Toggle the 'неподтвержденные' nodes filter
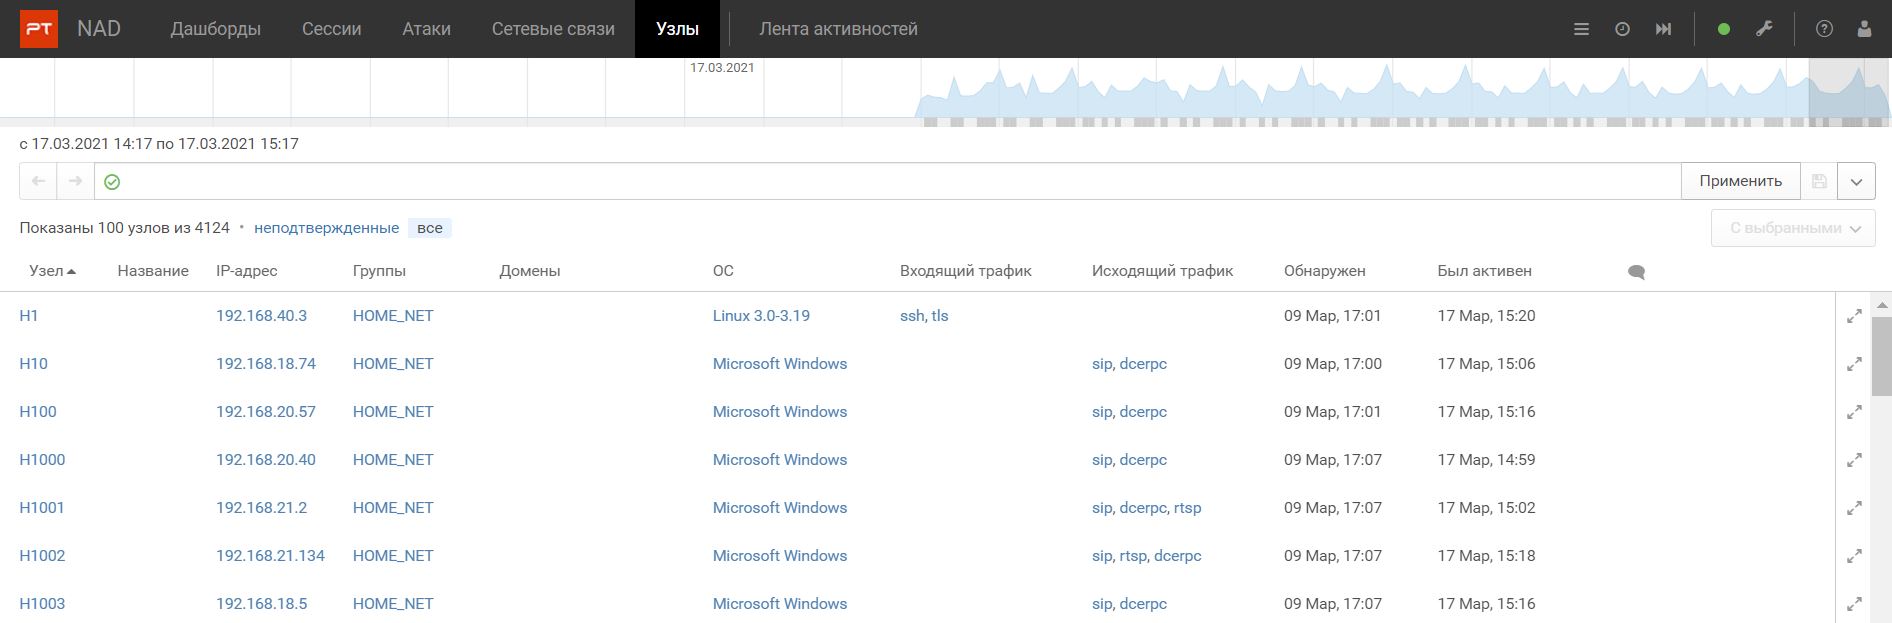Image resolution: width=1892 pixels, height=623 pixels. [326, 228]
